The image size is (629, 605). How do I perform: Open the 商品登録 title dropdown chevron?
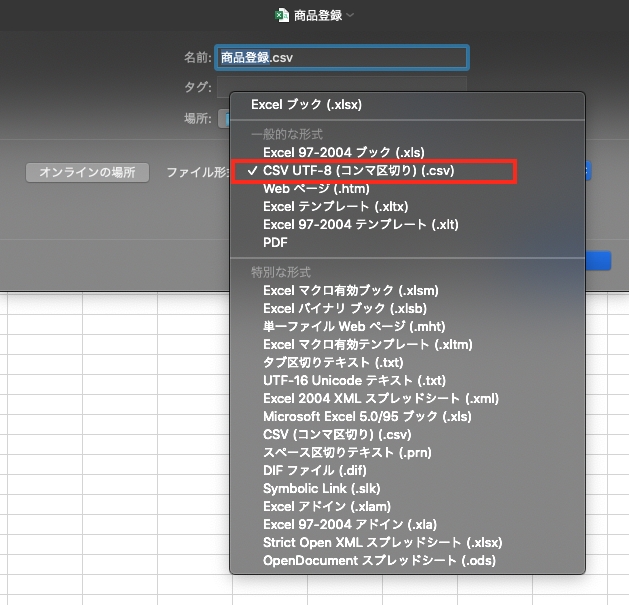[x=351, y=15]
